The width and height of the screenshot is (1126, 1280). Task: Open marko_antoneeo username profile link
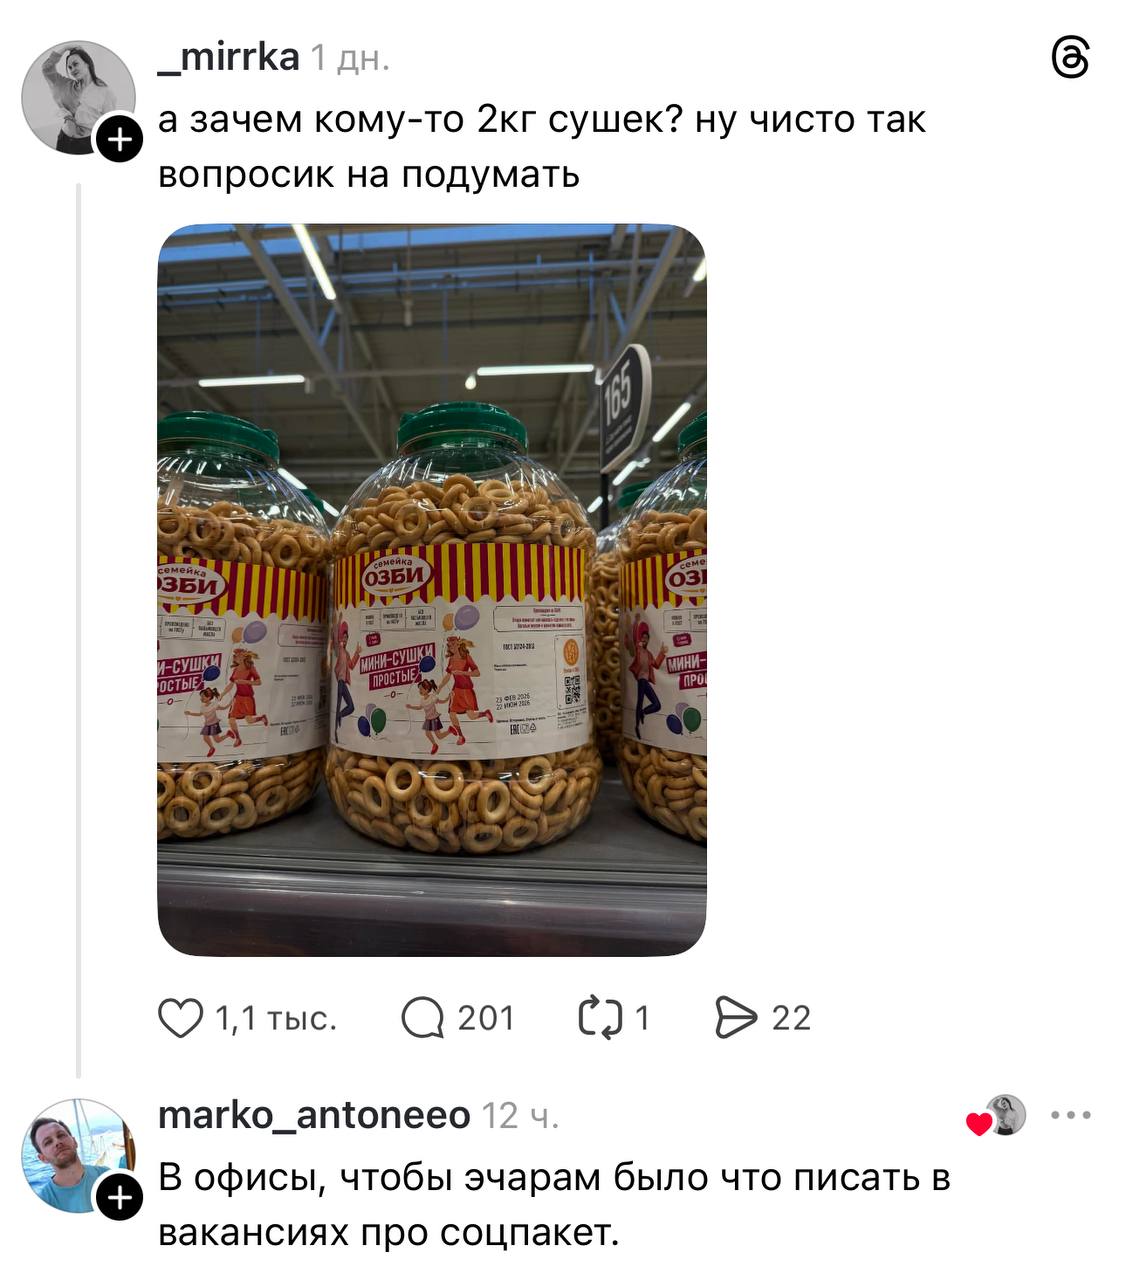point(314,1114)
